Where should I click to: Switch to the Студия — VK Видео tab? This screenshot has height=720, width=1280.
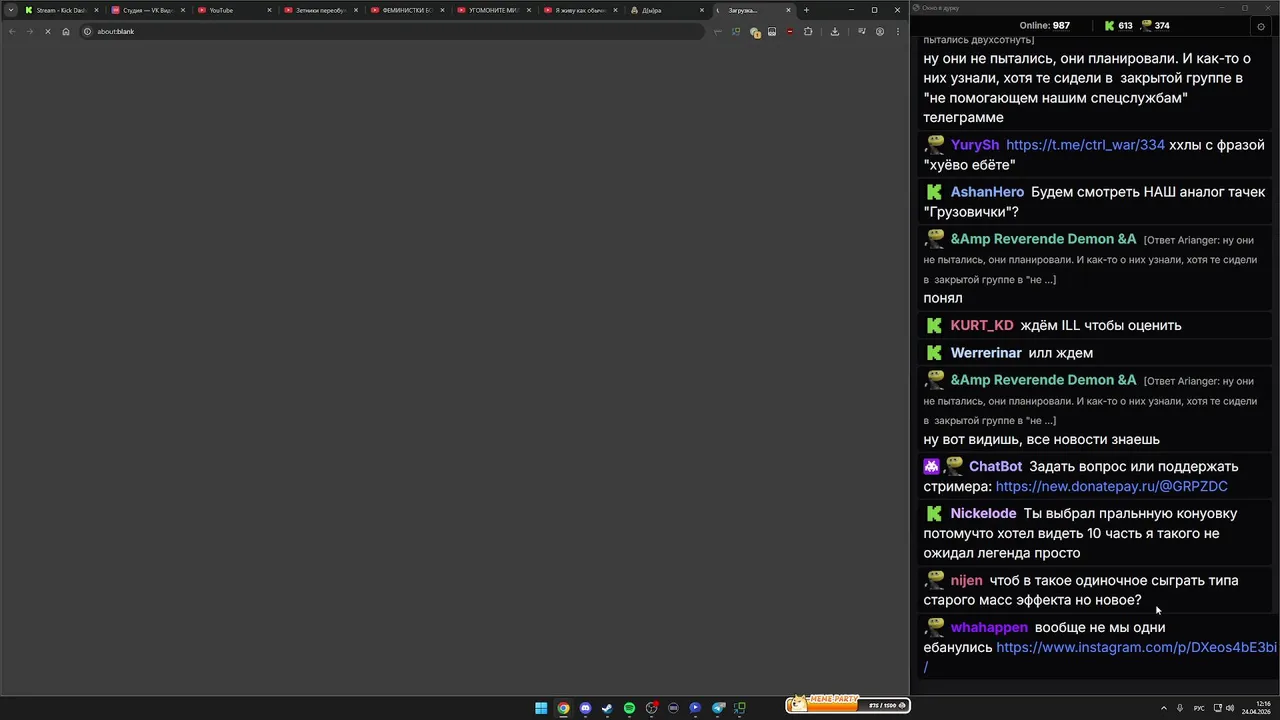coord(148,10)
